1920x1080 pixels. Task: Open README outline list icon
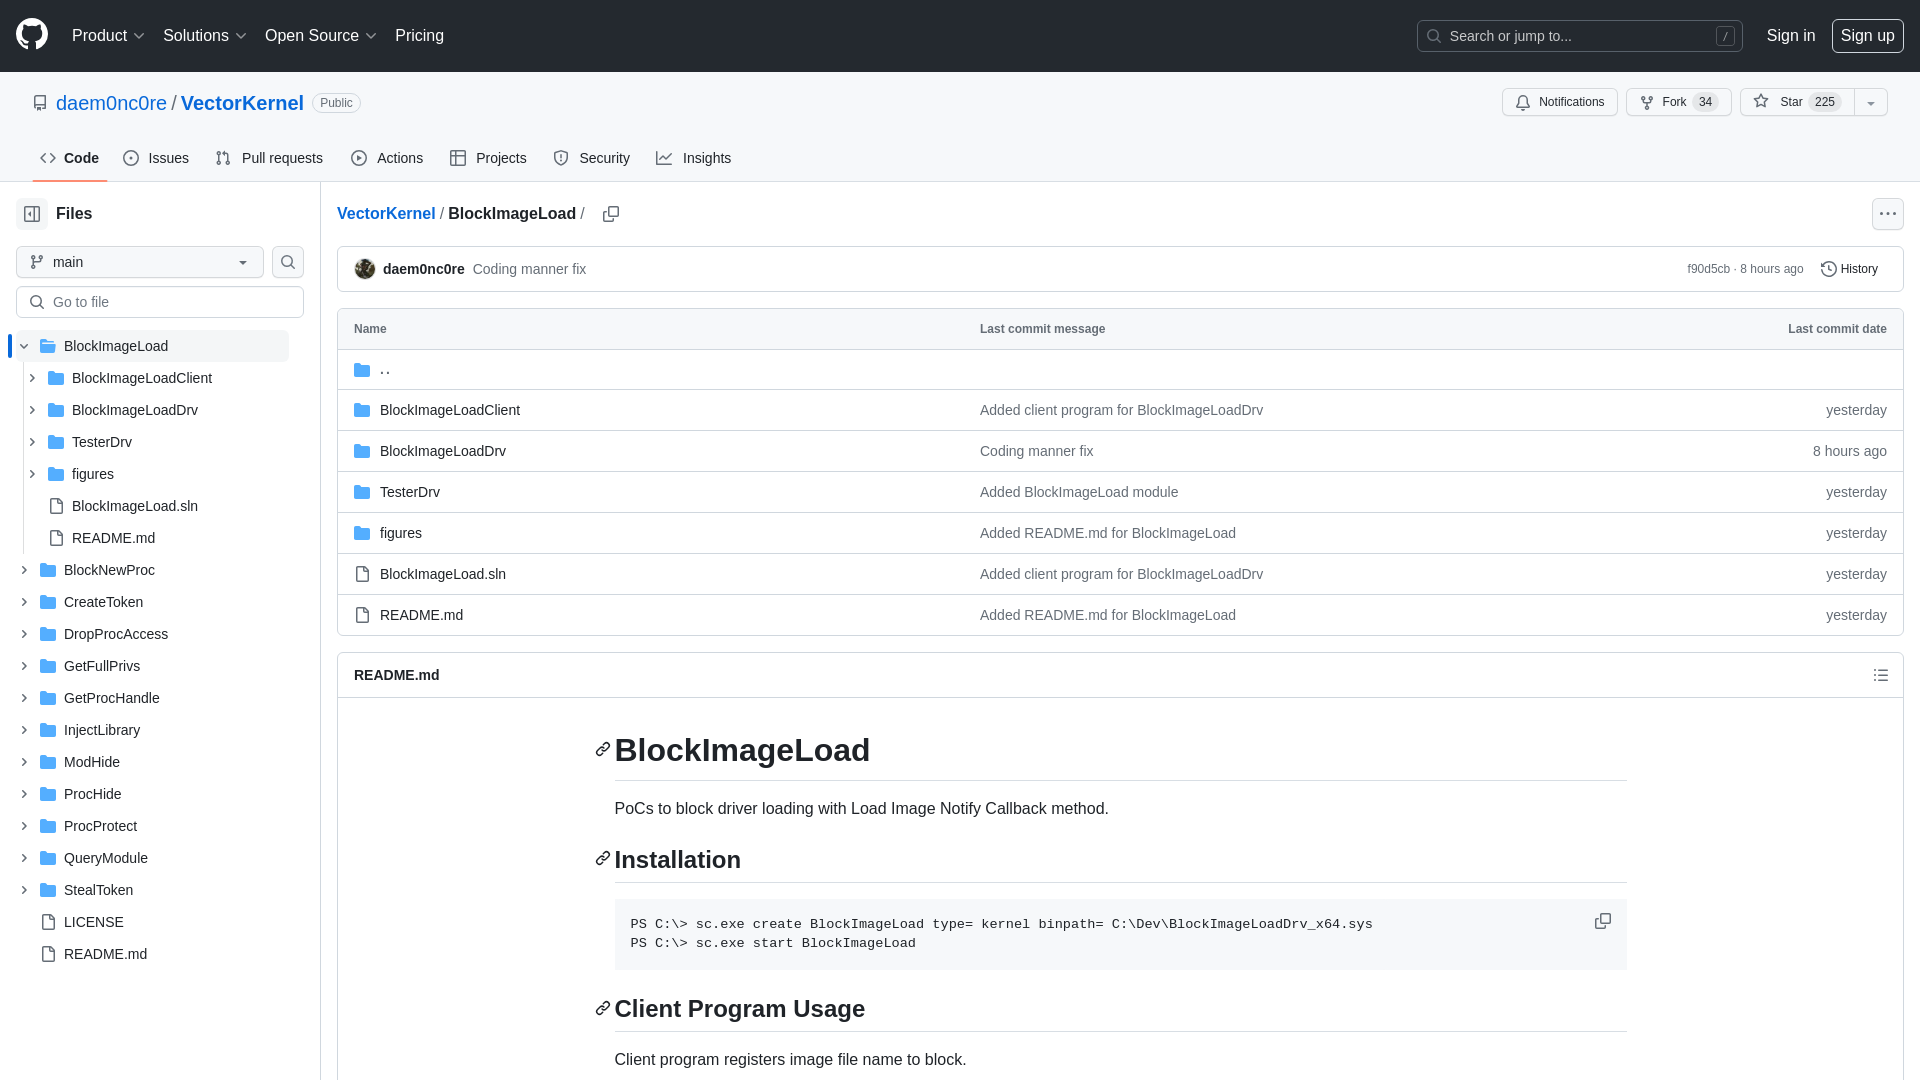click(x=1881, y=675)
